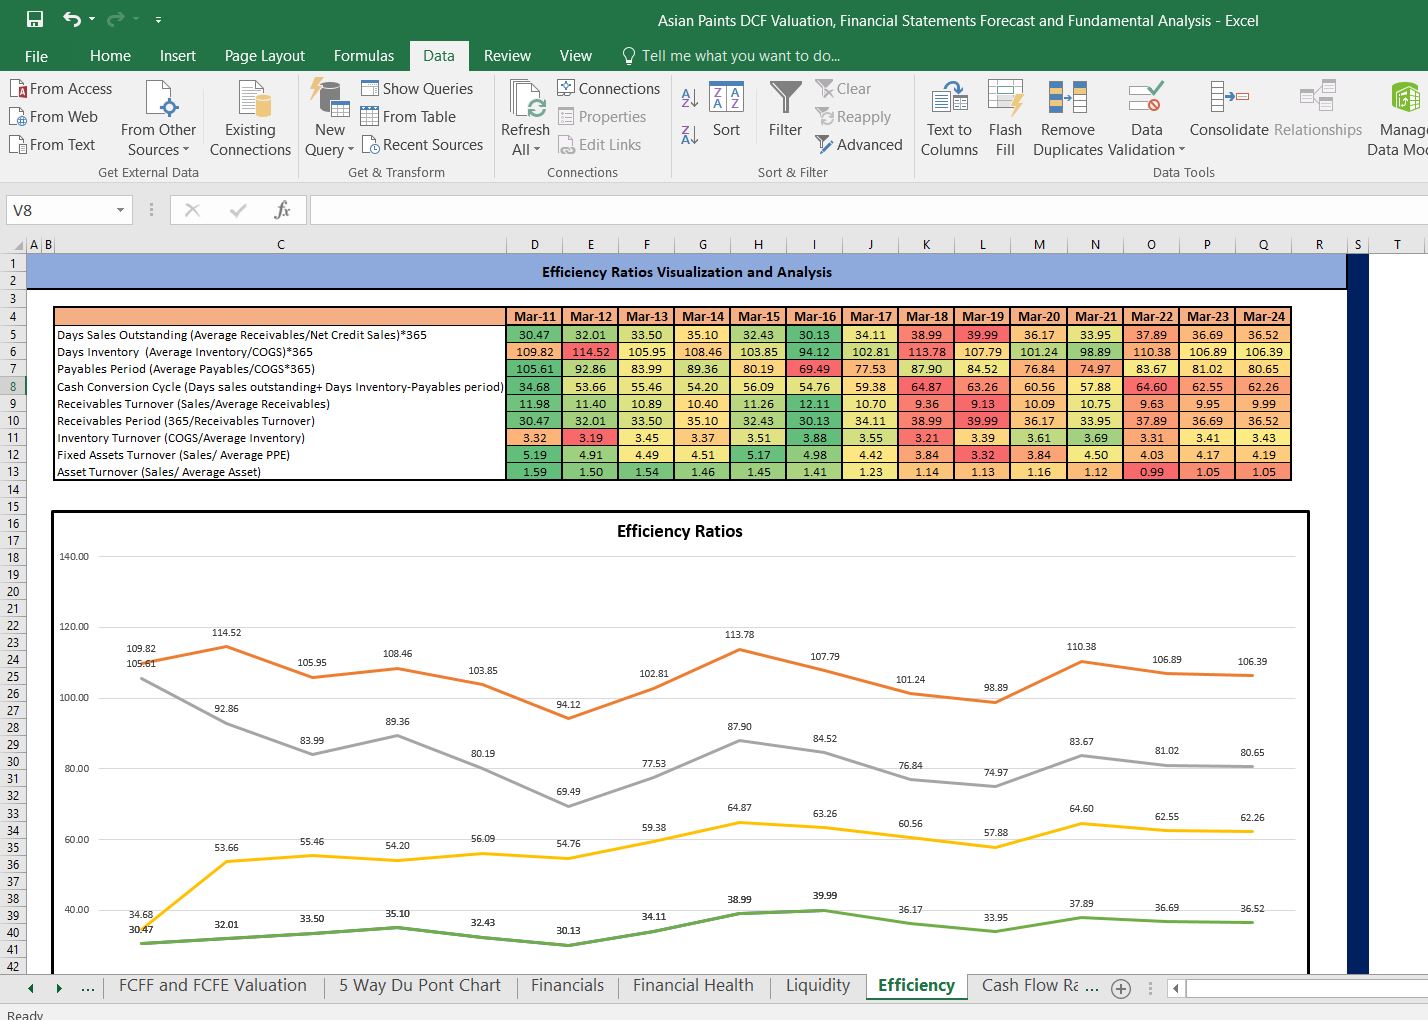Click the 114.52 Days Inventory cell
Viewport: 1428px width, 1020px height.
(591, 352)
